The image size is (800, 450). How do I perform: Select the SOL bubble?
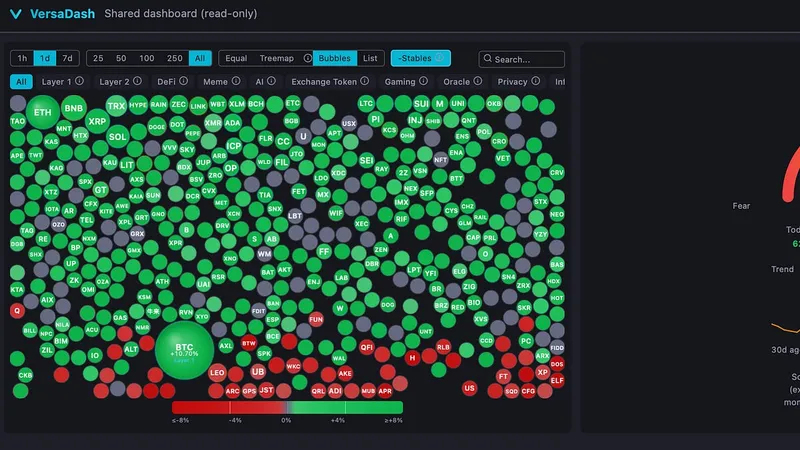117,137
